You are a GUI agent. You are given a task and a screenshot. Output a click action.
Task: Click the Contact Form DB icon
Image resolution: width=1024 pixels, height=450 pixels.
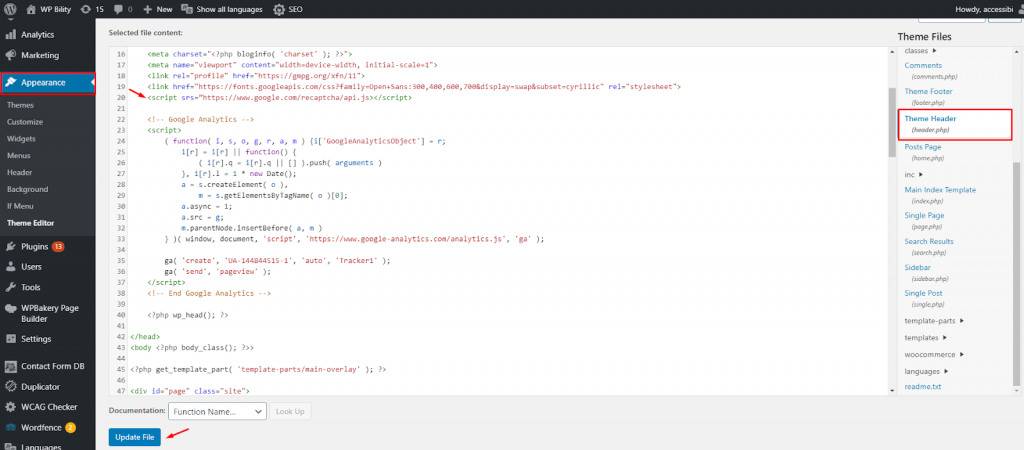coord(10,366)
